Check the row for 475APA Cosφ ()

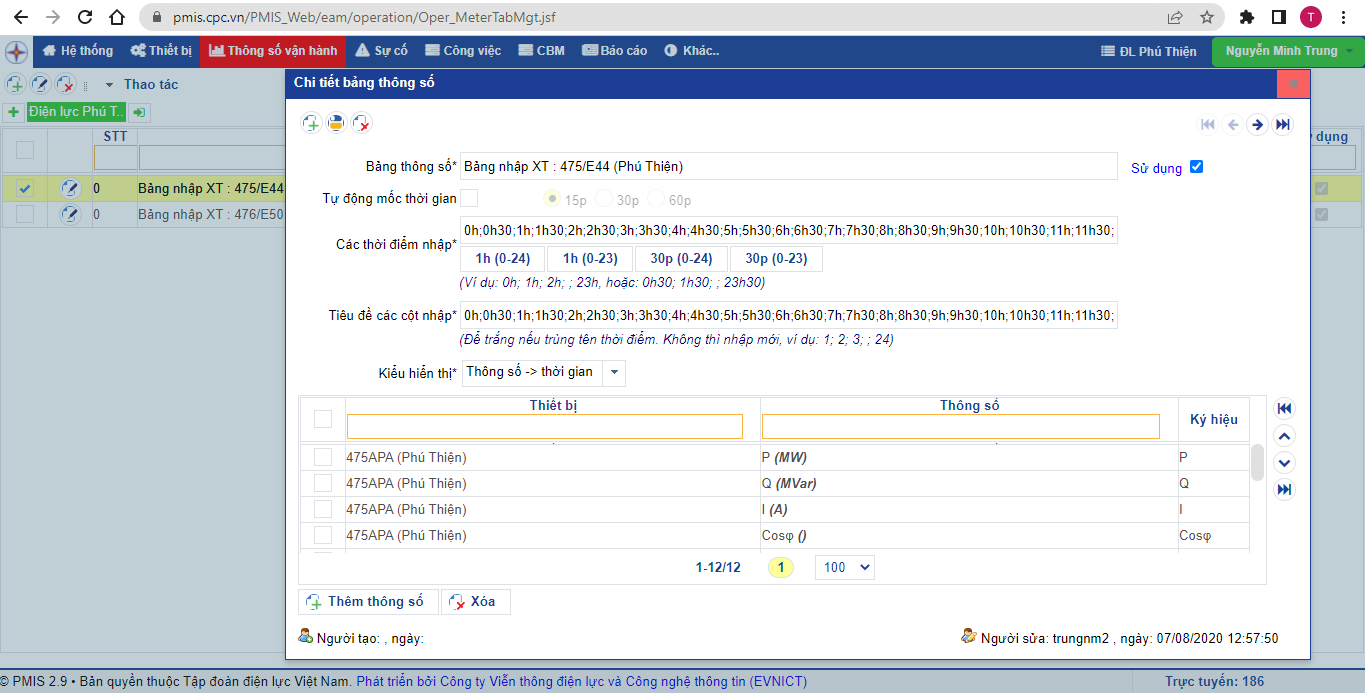[x=323, y=535]
